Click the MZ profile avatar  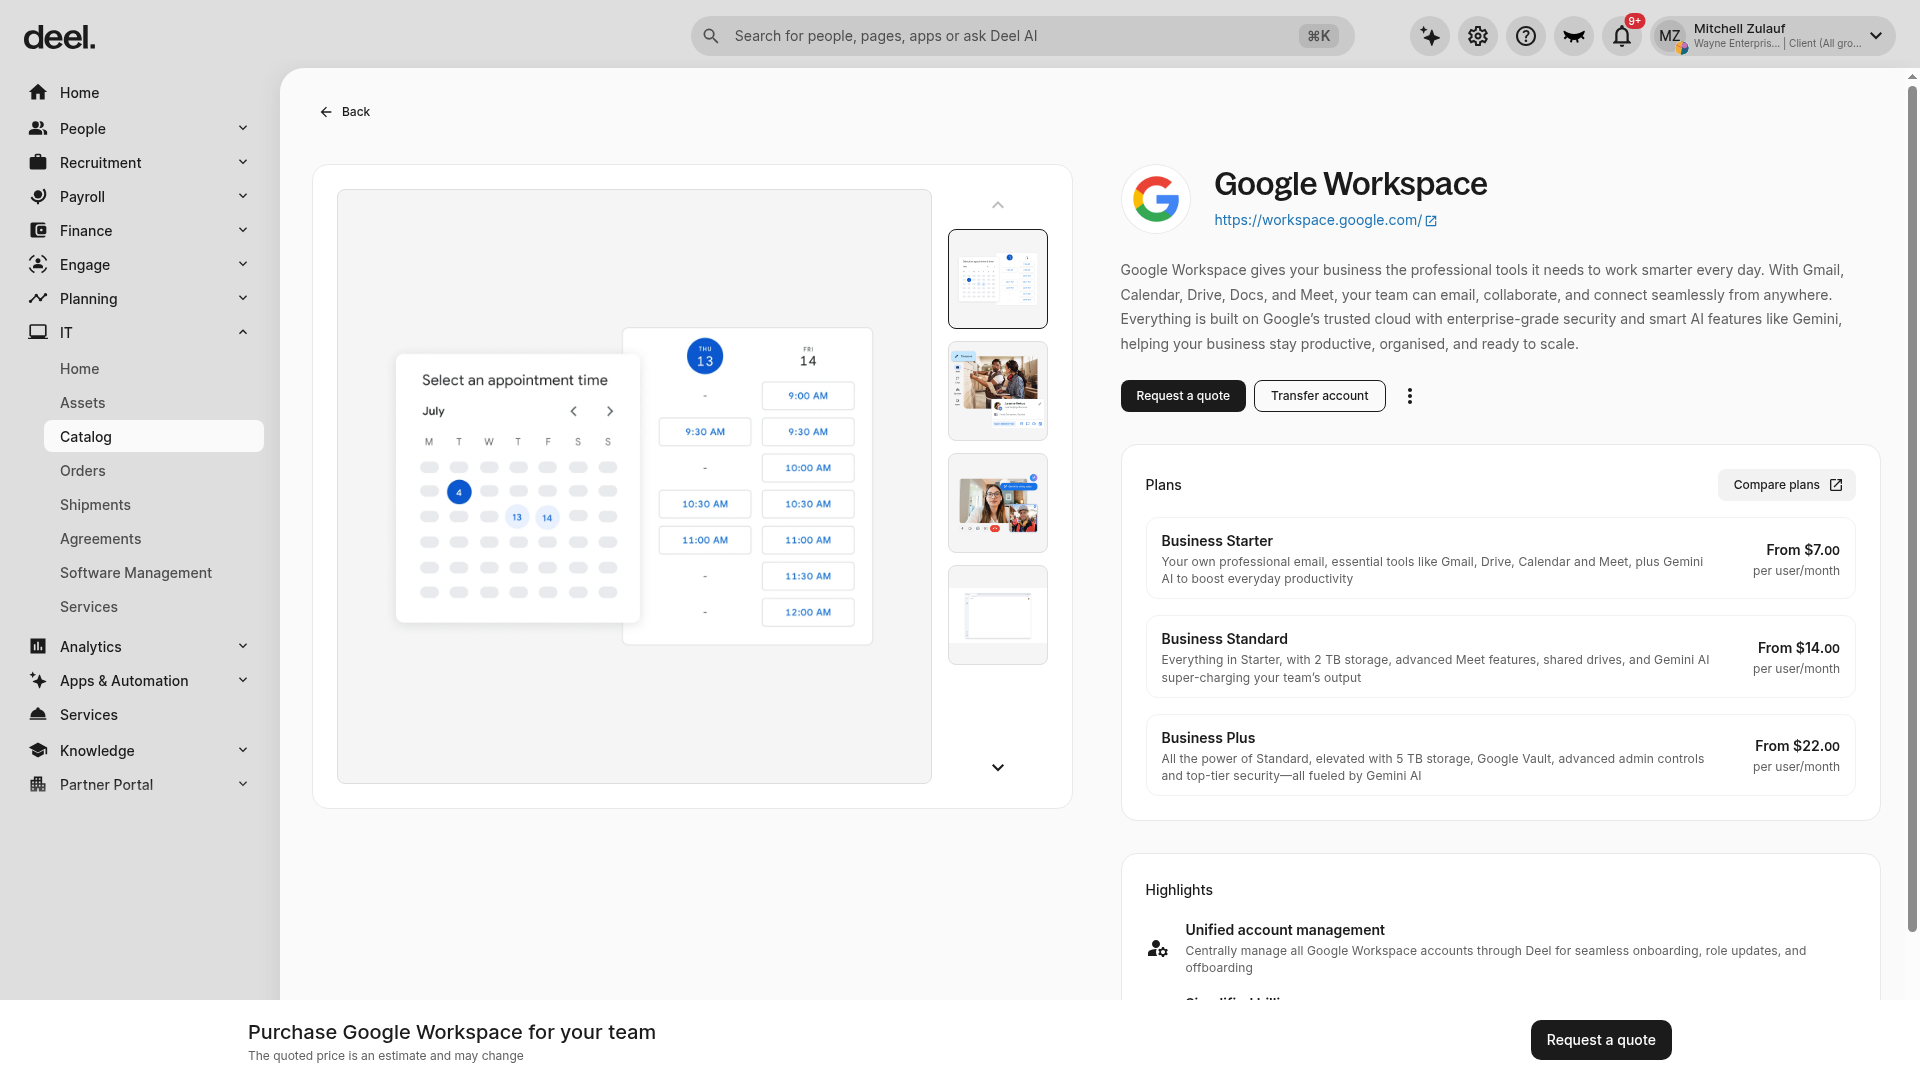pyautogui.click(x=1670, y=37)
